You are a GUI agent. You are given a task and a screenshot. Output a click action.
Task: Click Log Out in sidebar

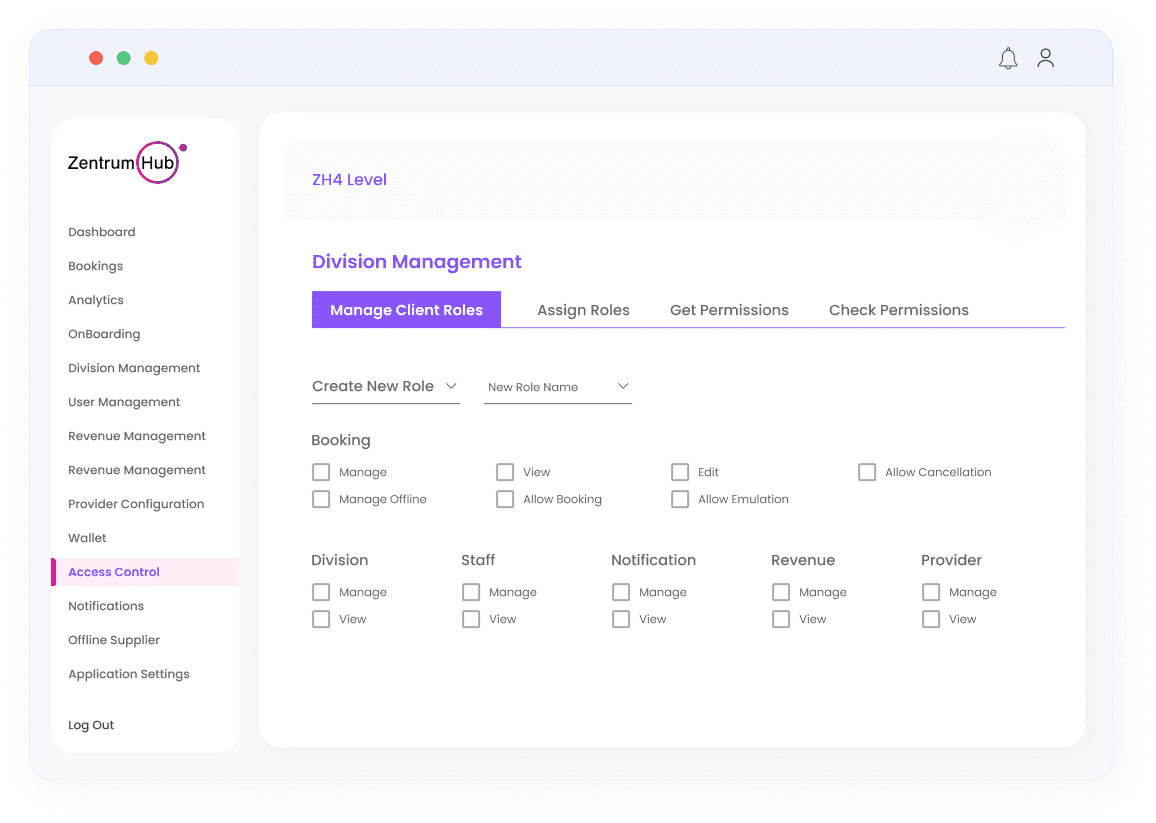(91, 725)
